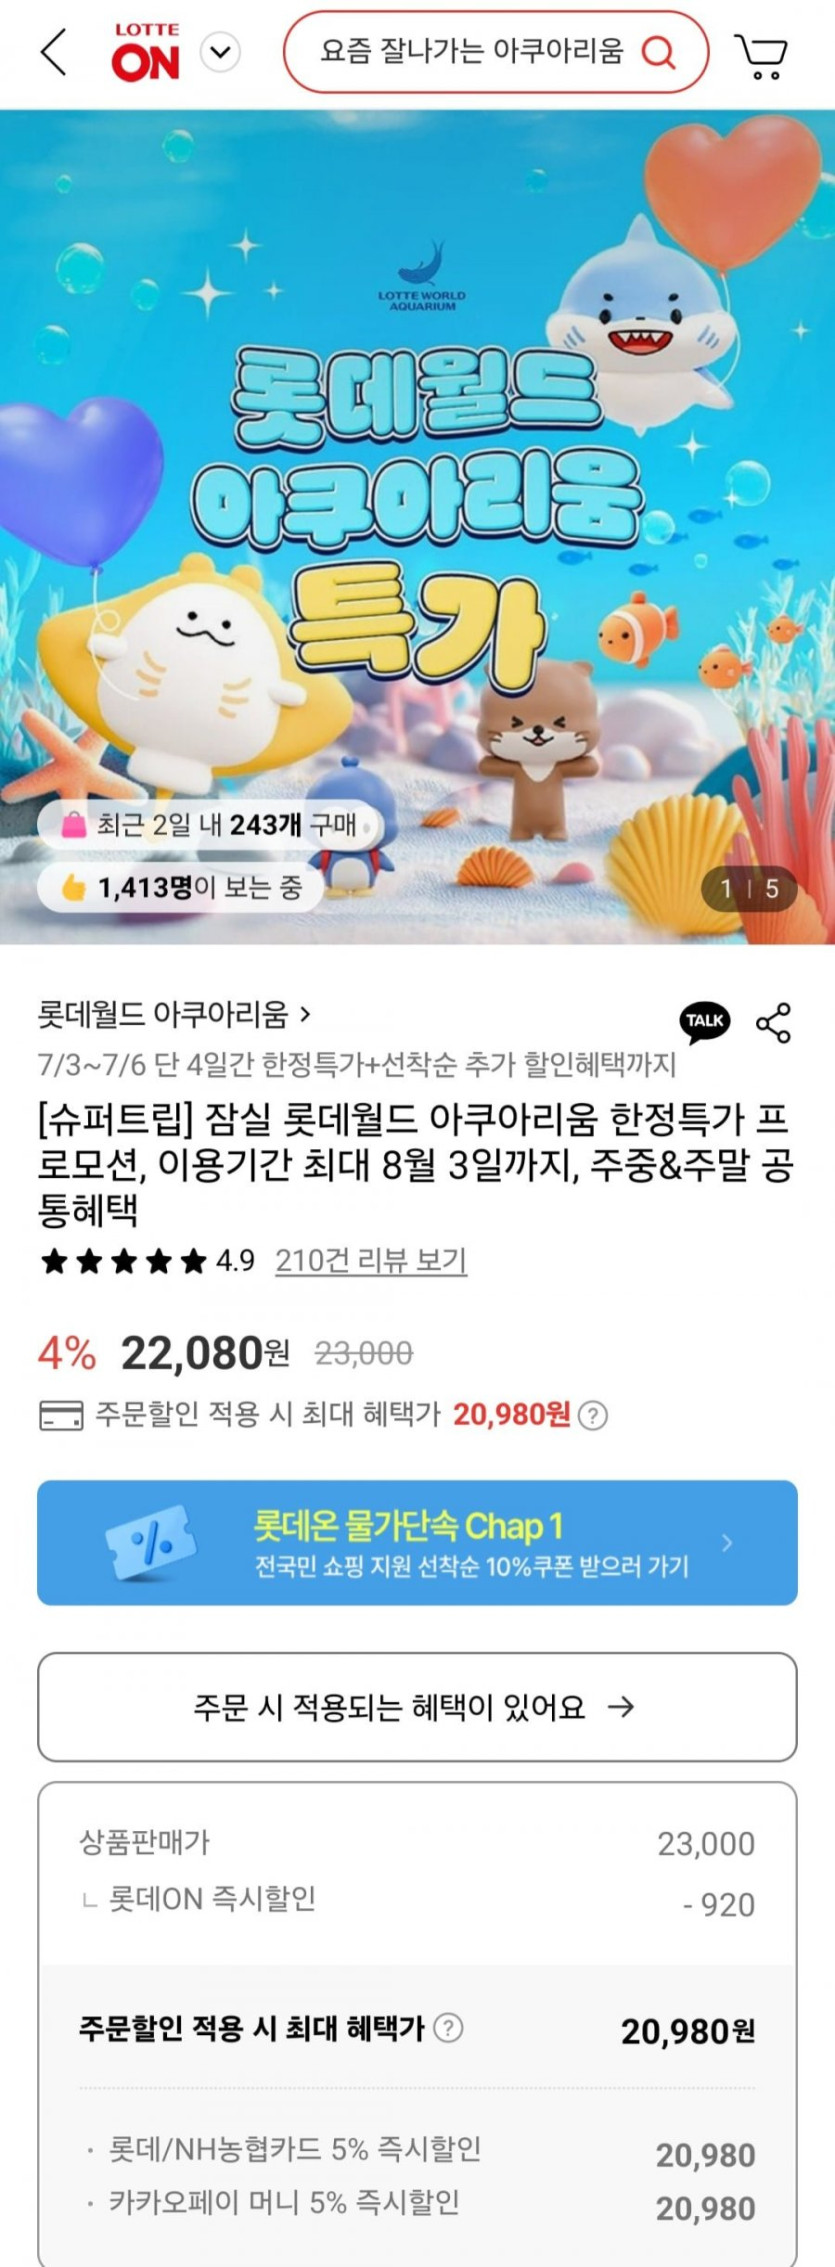The image size is (835, 2267).
Task: View the 210건 리뷰 보기 link
Action: coord(371,1260)
